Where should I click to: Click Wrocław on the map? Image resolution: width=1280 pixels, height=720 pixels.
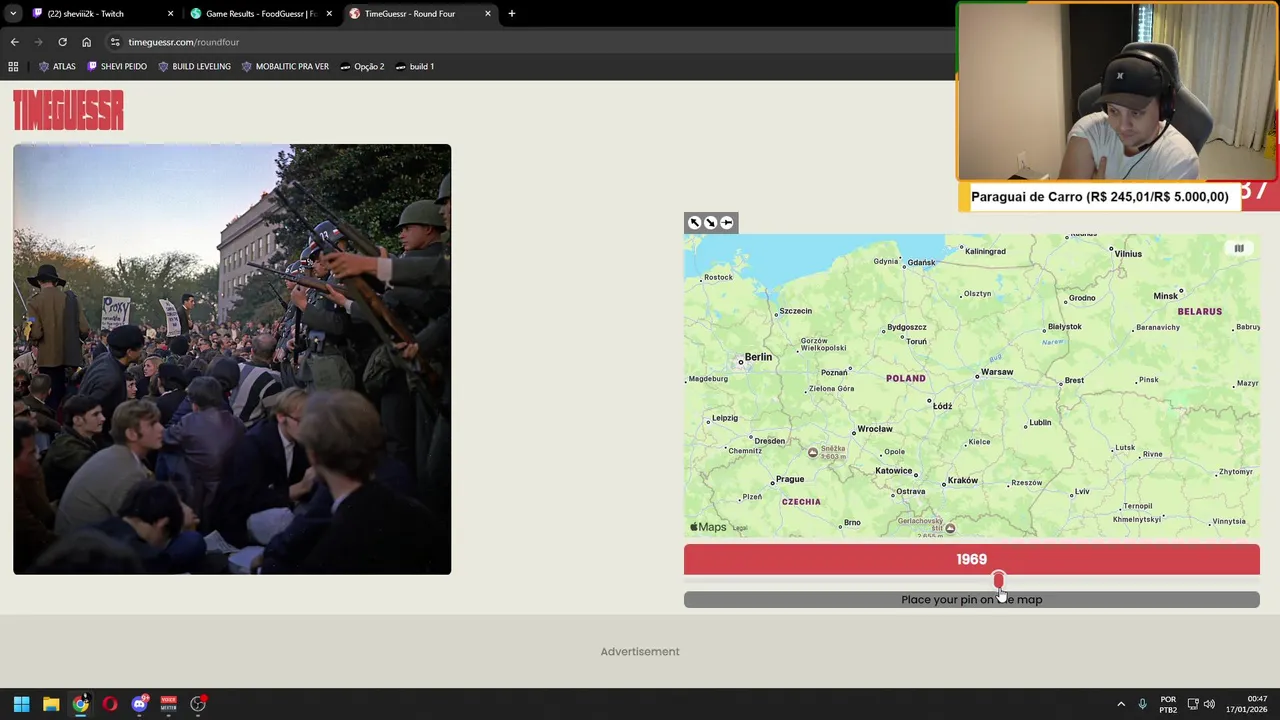[x=874, y=429]
